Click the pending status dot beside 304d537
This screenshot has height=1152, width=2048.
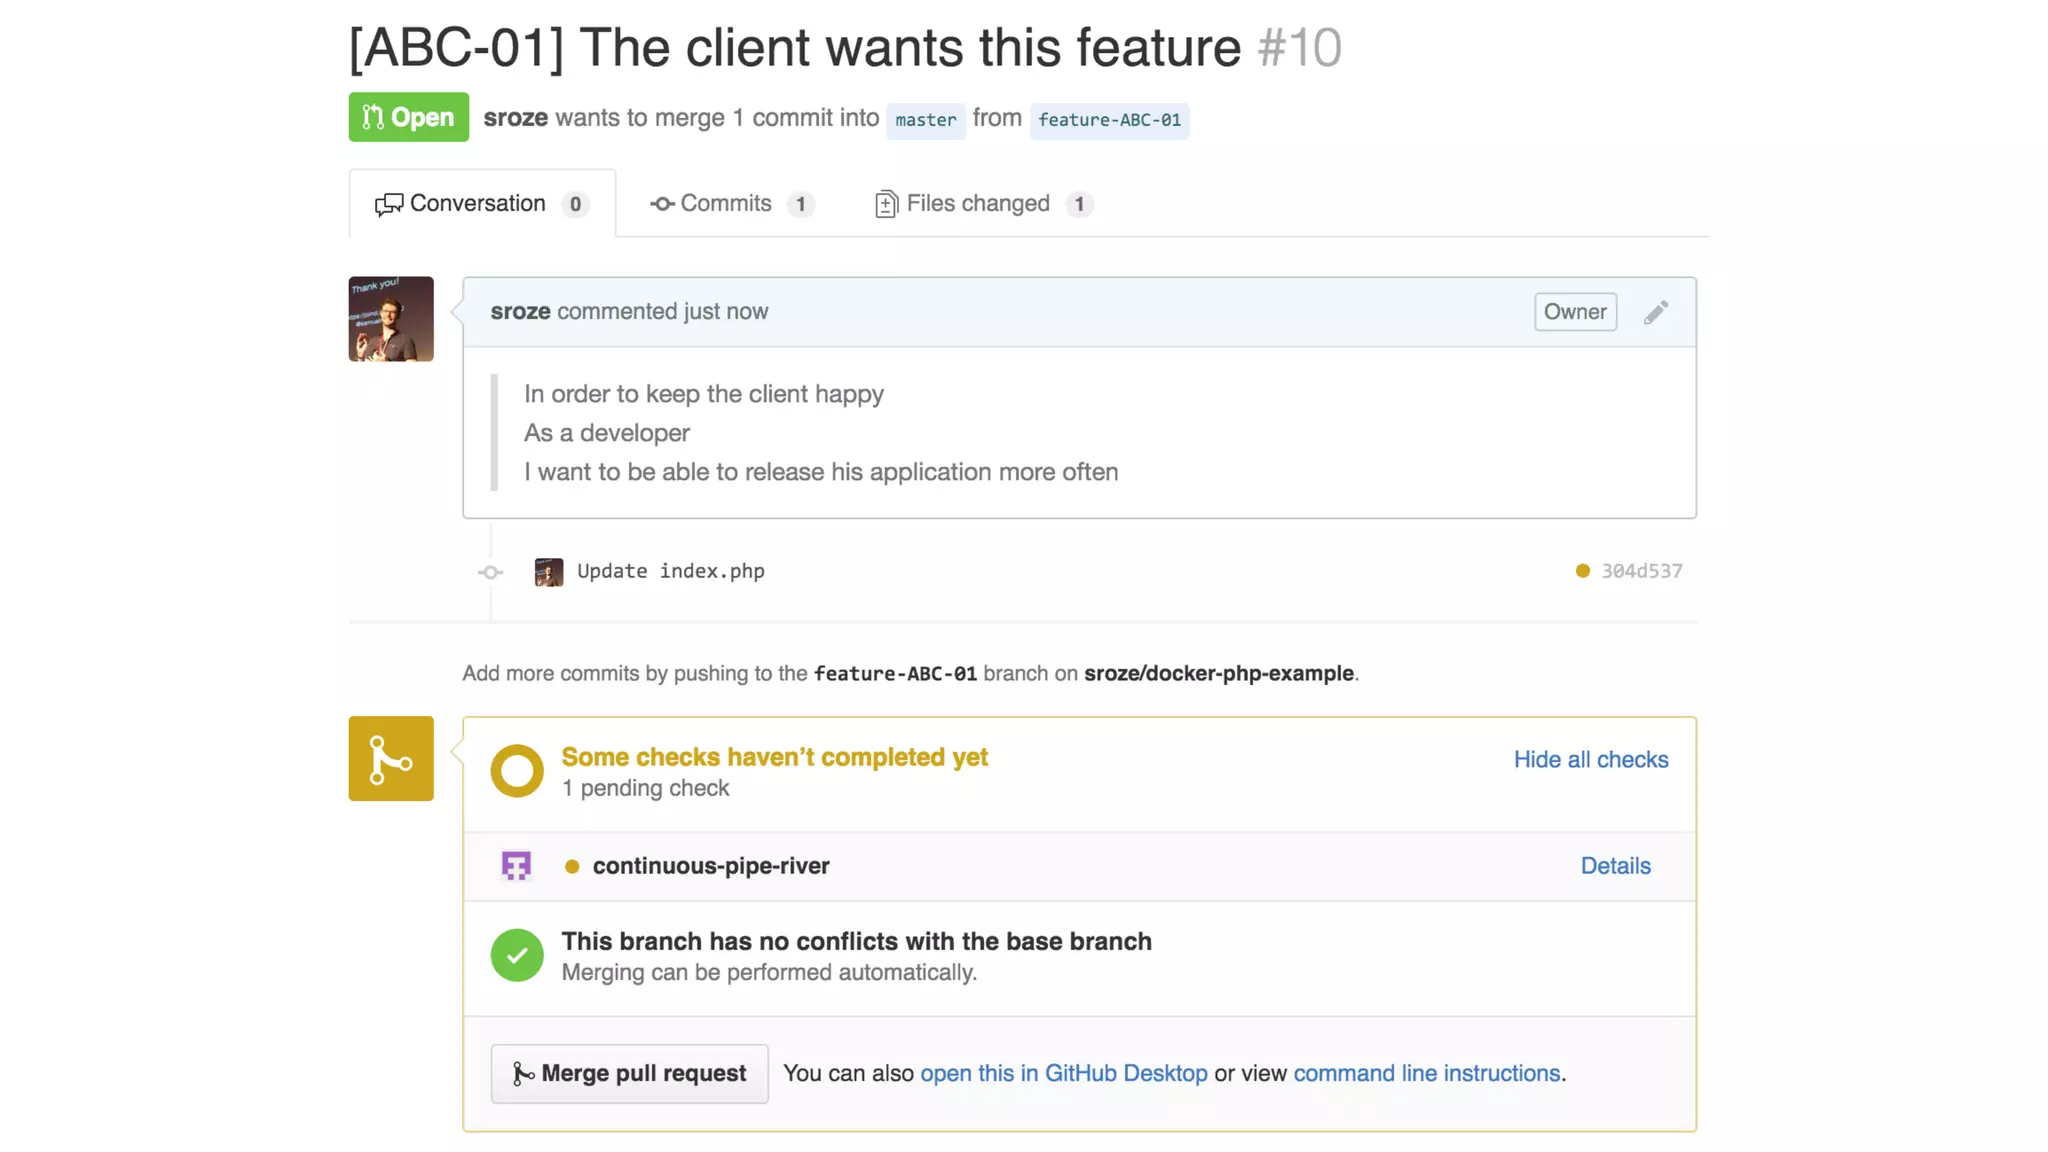[1582, 571]
